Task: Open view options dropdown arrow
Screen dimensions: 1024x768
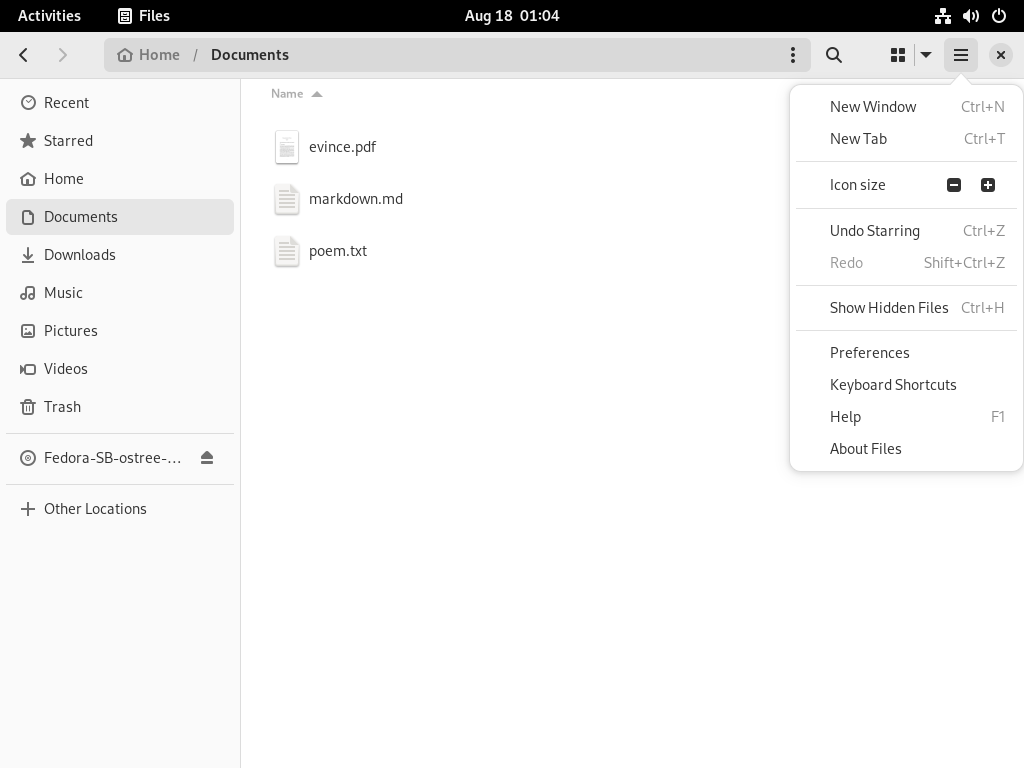Action: pyautogui.click(x=926, y=55)
